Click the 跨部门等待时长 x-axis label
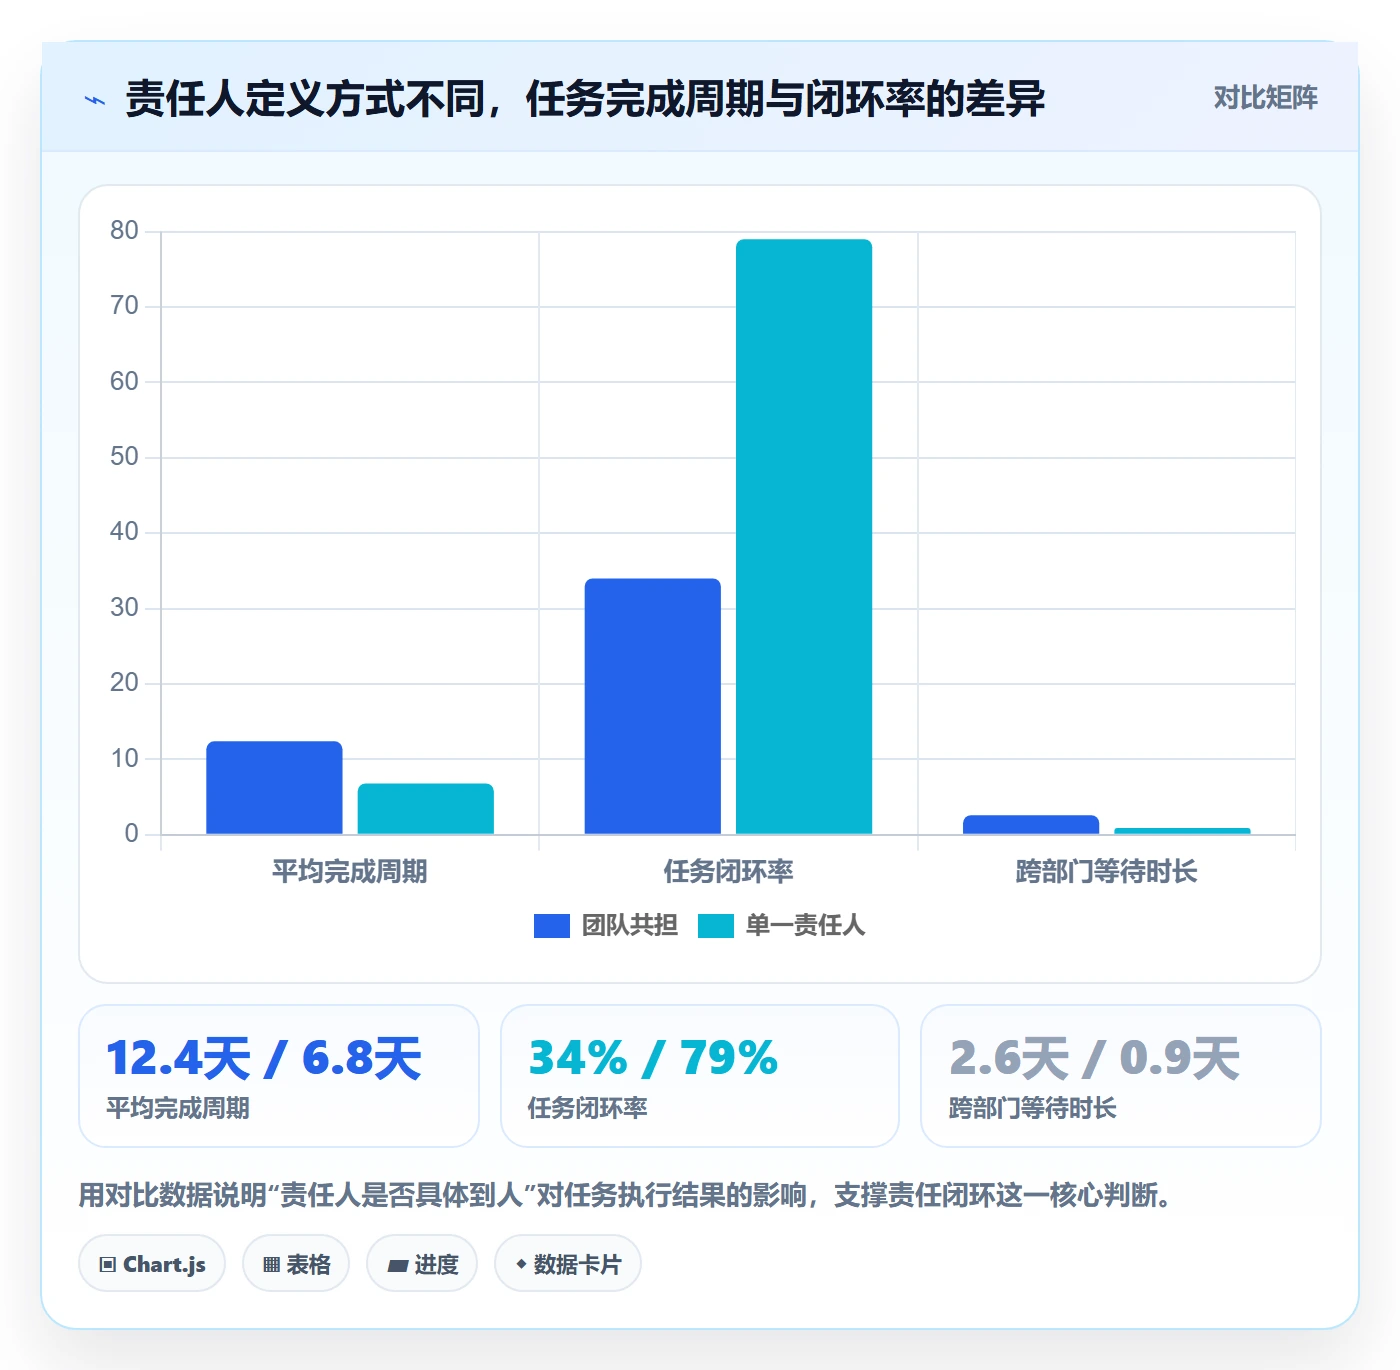 [1106, 872]
